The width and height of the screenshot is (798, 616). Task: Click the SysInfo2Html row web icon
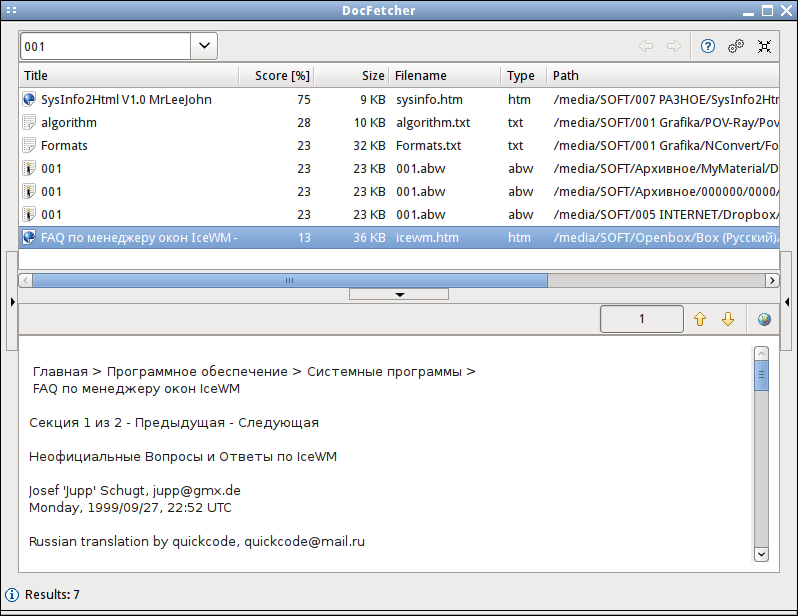pos(29,99)
